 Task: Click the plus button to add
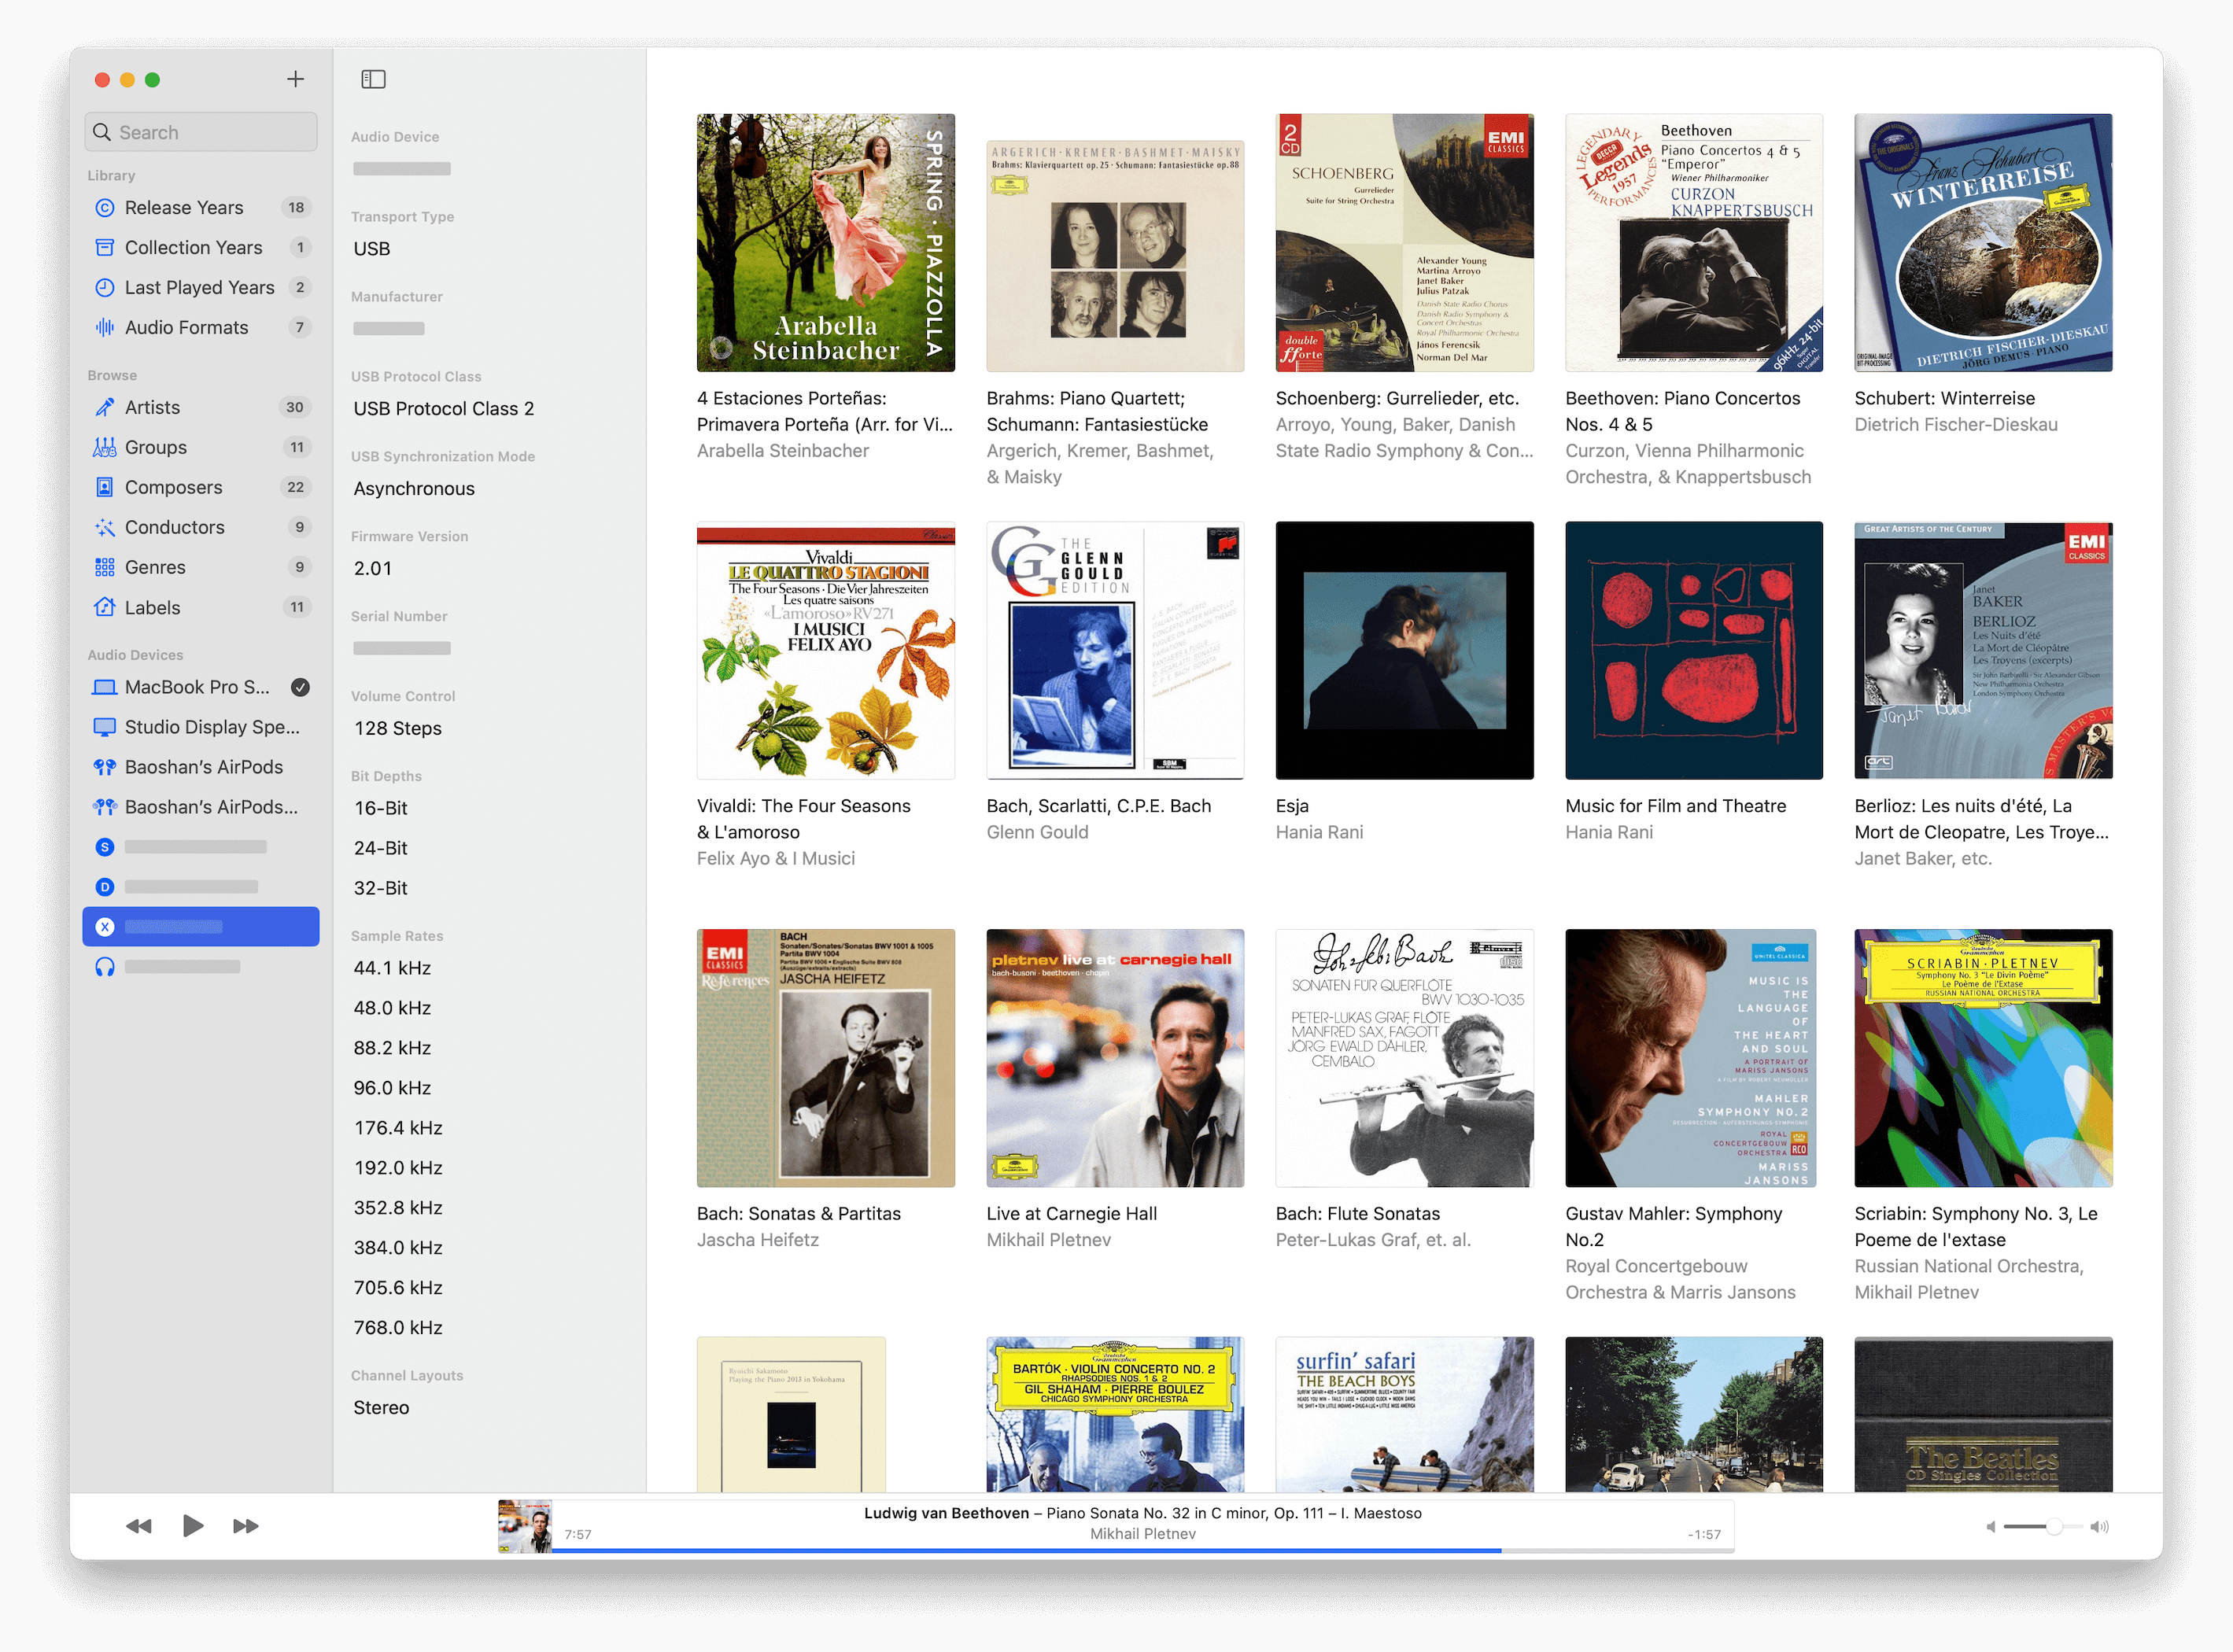(x=295, y=79)
